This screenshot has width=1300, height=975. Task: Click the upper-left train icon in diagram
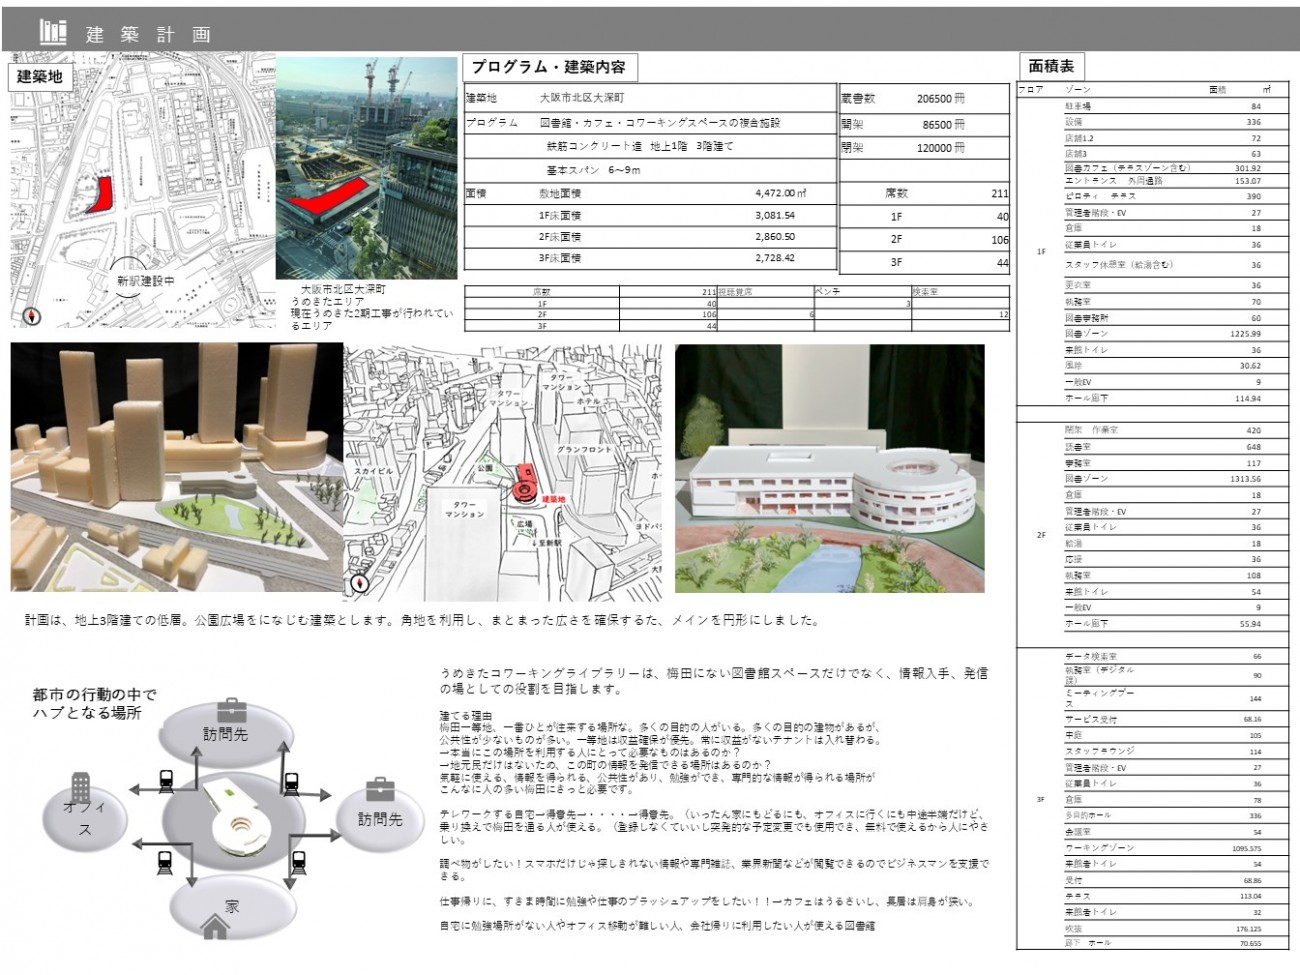click(x=167, y=781)
